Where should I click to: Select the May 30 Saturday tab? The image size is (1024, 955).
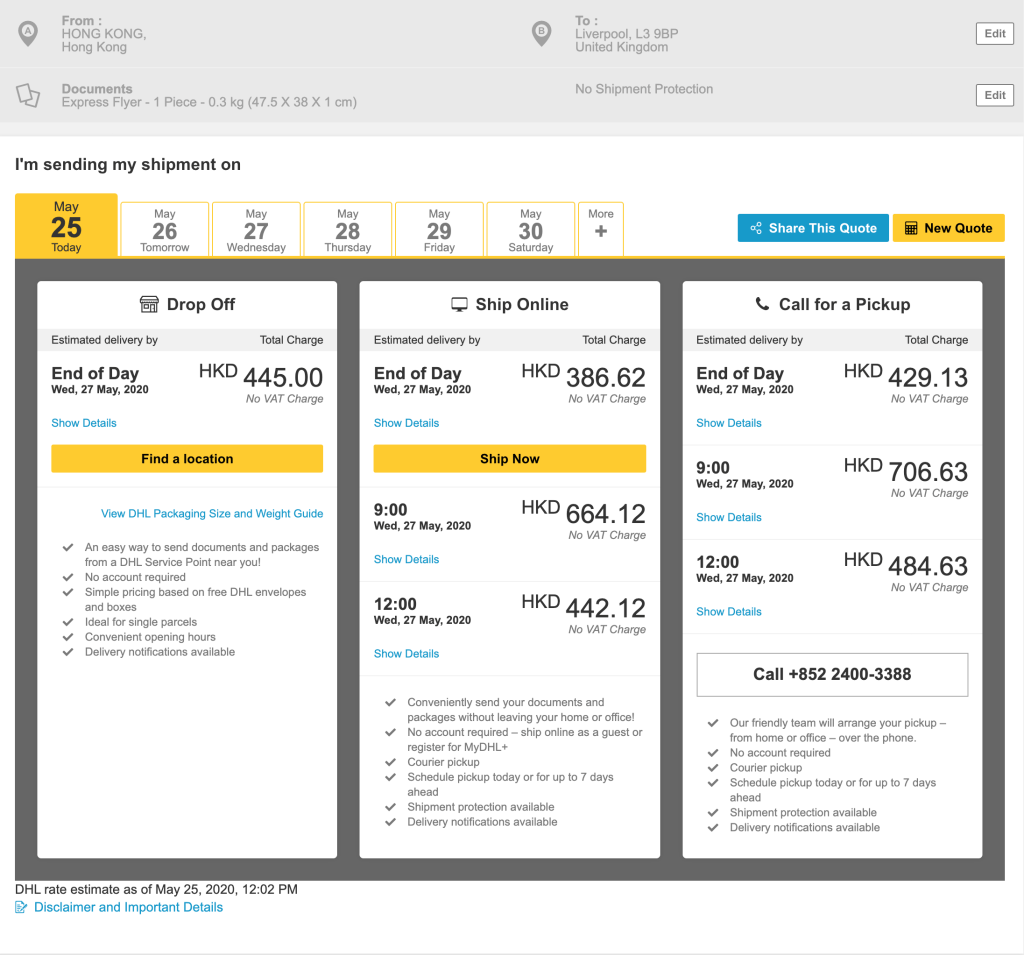click(x=530, y=229)
